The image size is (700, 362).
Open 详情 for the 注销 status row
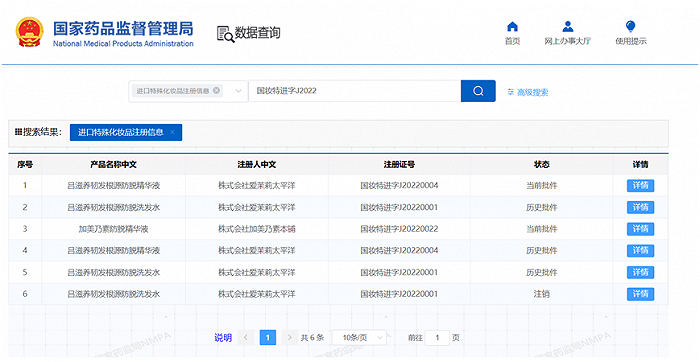tap(640, 294)
